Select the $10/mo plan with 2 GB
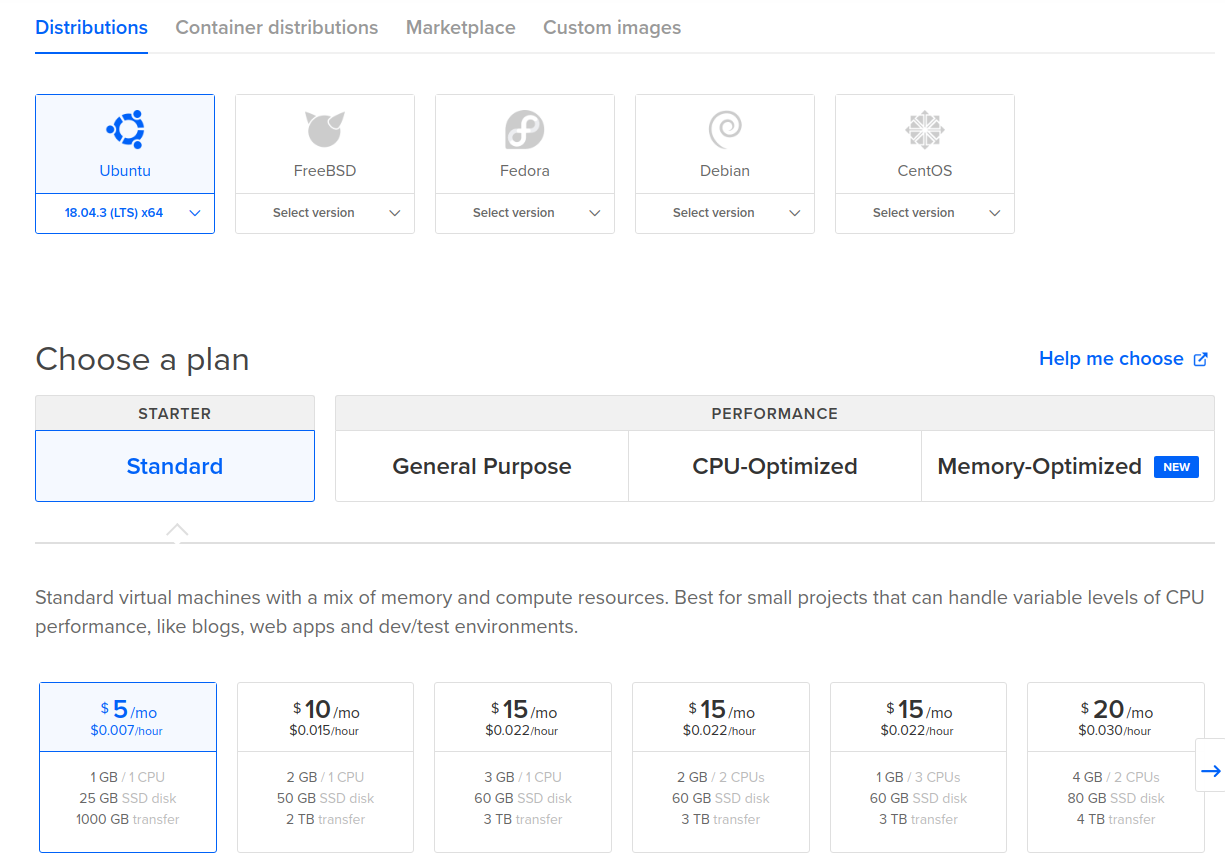1225x862 pixels. [x=325, y=767]
